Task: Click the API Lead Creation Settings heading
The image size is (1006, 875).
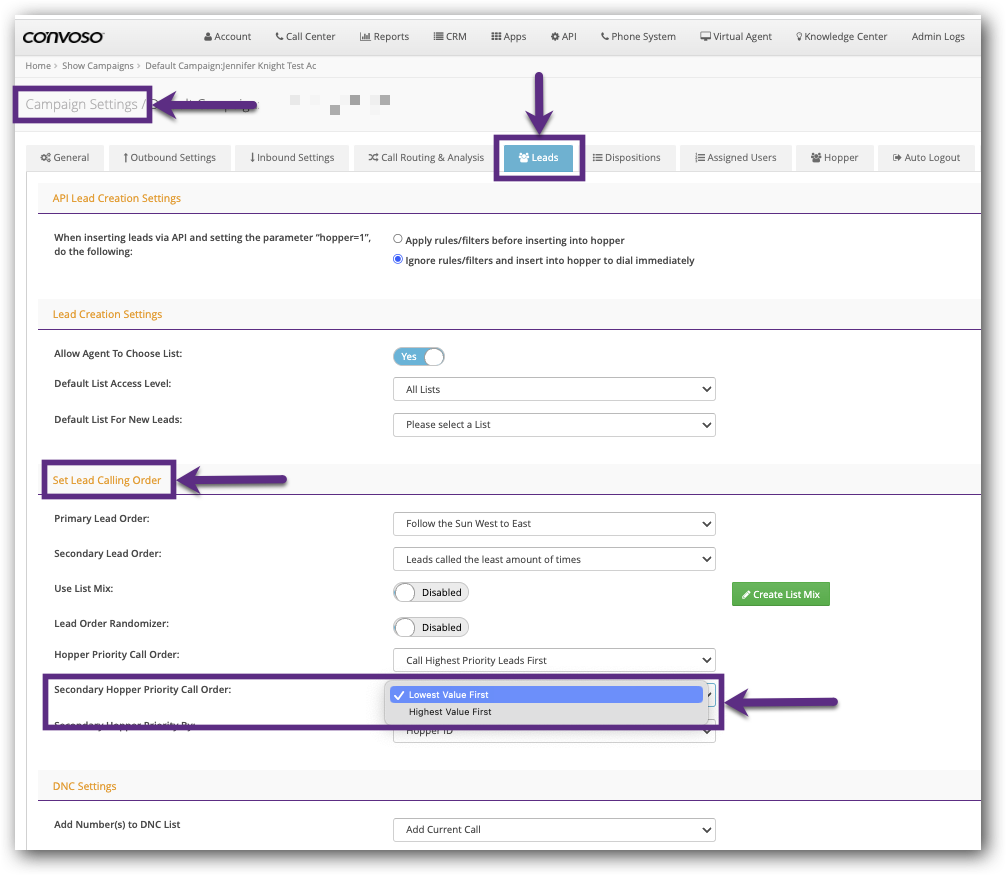Action: click(117, 199)
